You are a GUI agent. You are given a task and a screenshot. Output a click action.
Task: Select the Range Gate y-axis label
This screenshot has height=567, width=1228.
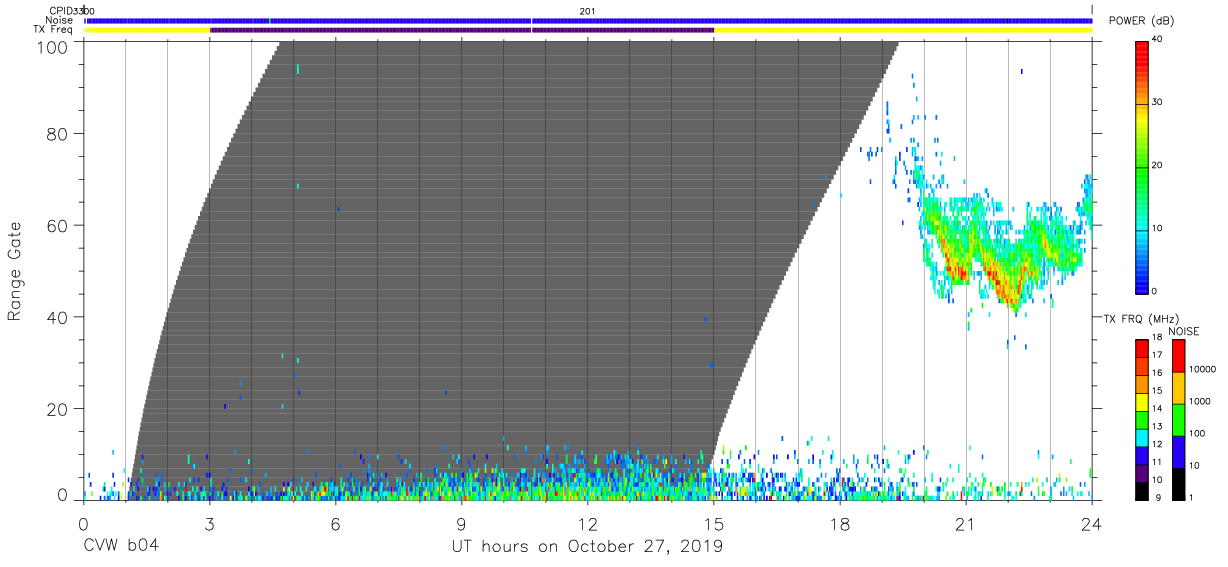(x=15, y=272)
